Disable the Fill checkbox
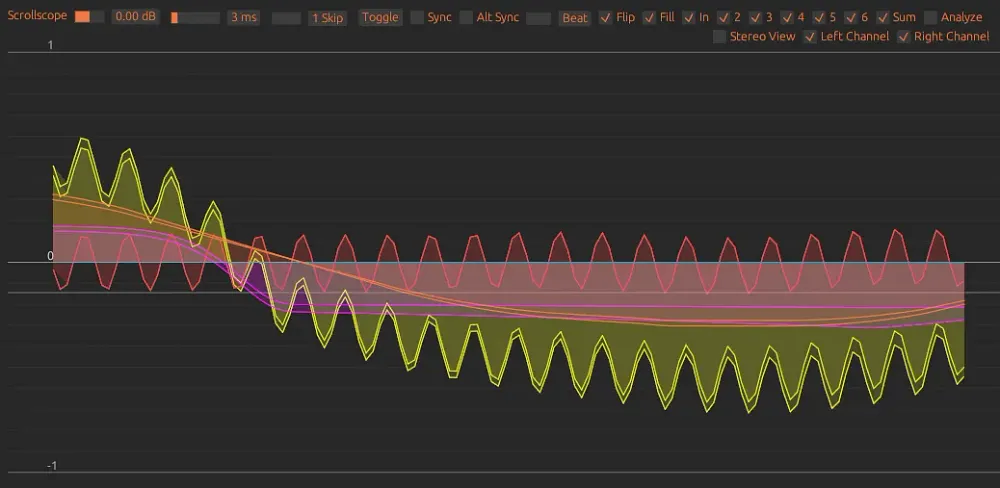The height and width of the screenshot is (488, 1000). click(649, 18)
